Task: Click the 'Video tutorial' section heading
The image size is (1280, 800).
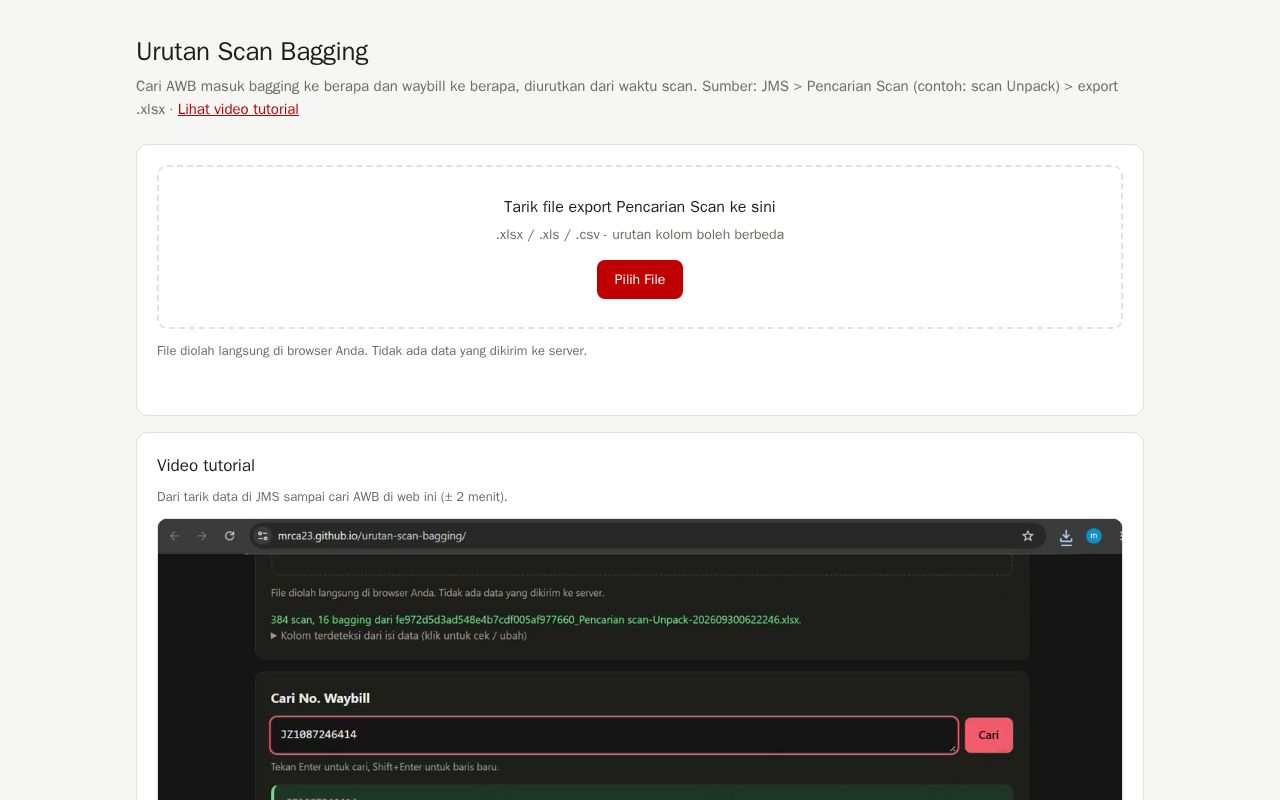Action: coord(206,466)
